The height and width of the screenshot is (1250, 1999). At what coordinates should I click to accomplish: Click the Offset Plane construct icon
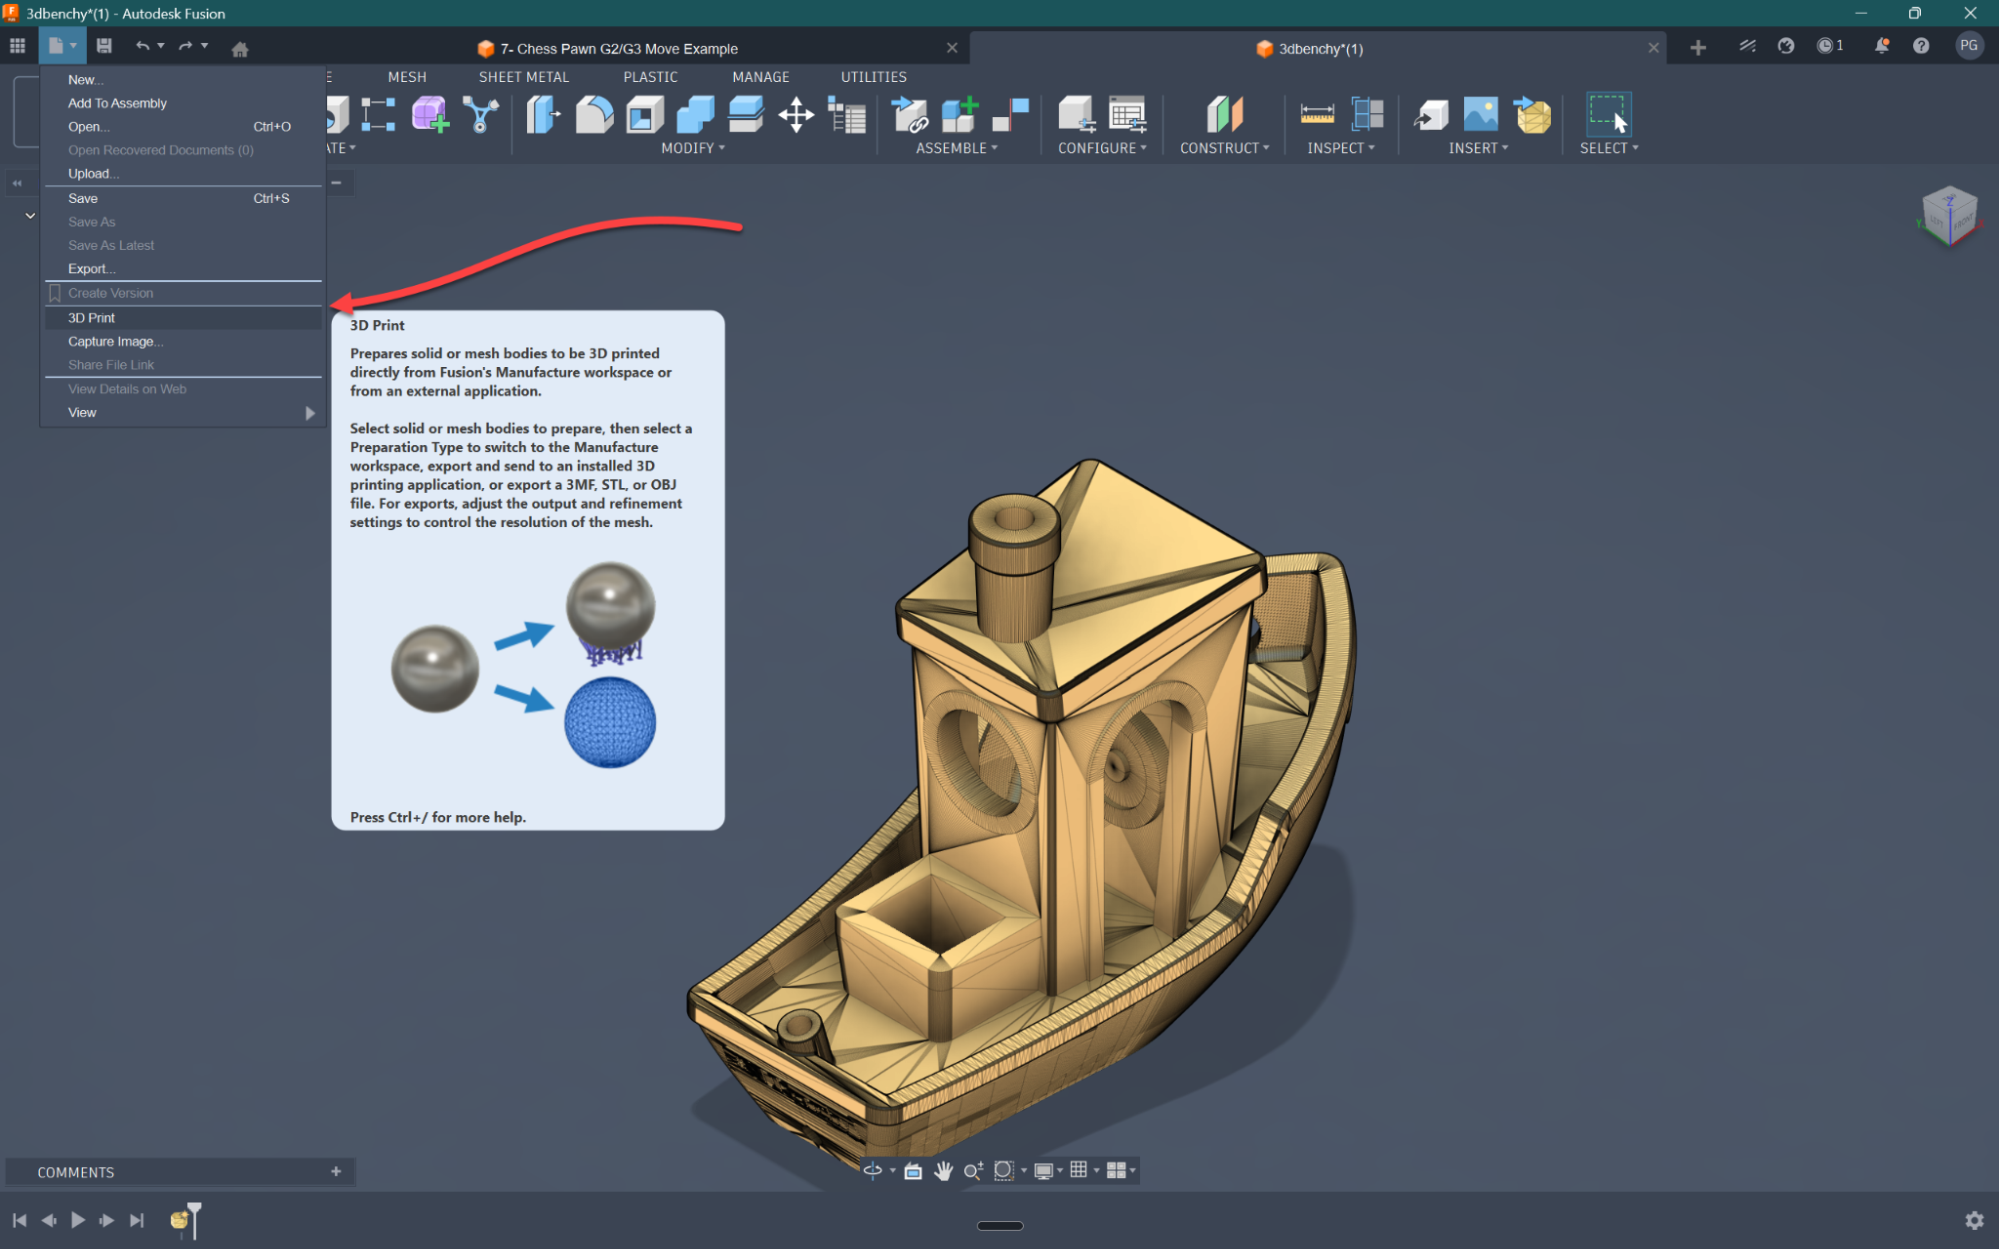(x=1224, y=115)
